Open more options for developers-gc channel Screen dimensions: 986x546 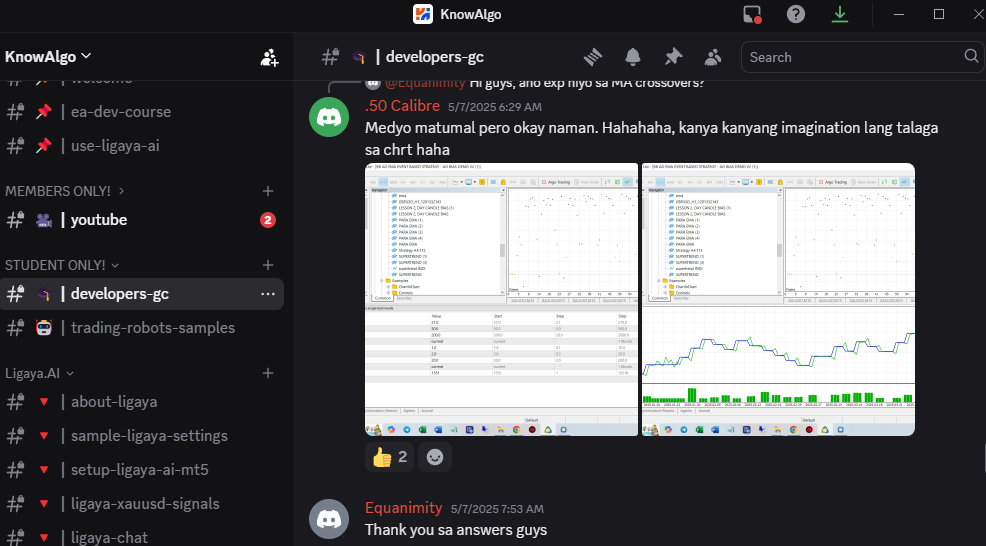(268, 294)
